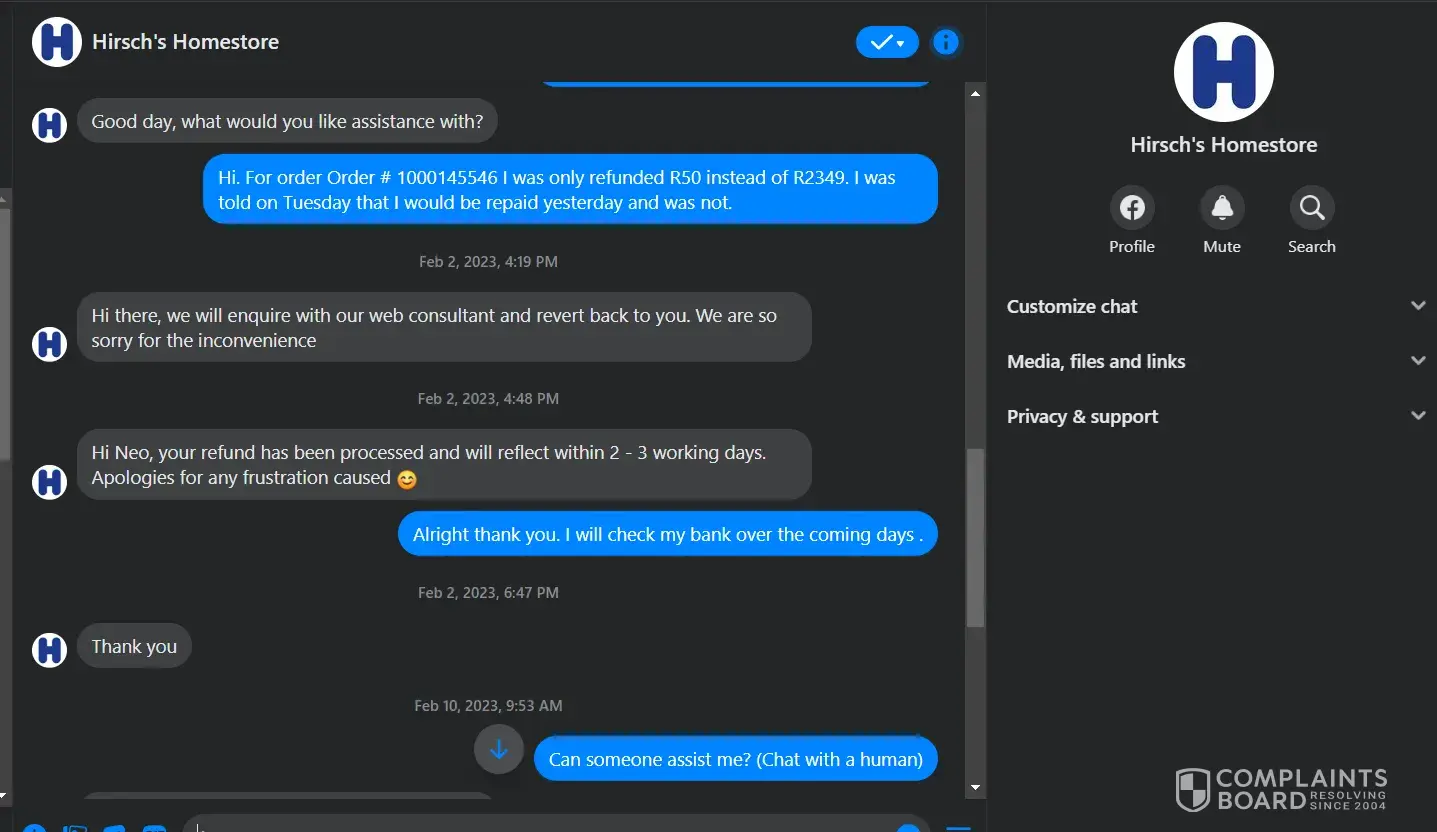Click sender avatar beside "Thank you" message
1437x832 pixels.
pos(49,649)
